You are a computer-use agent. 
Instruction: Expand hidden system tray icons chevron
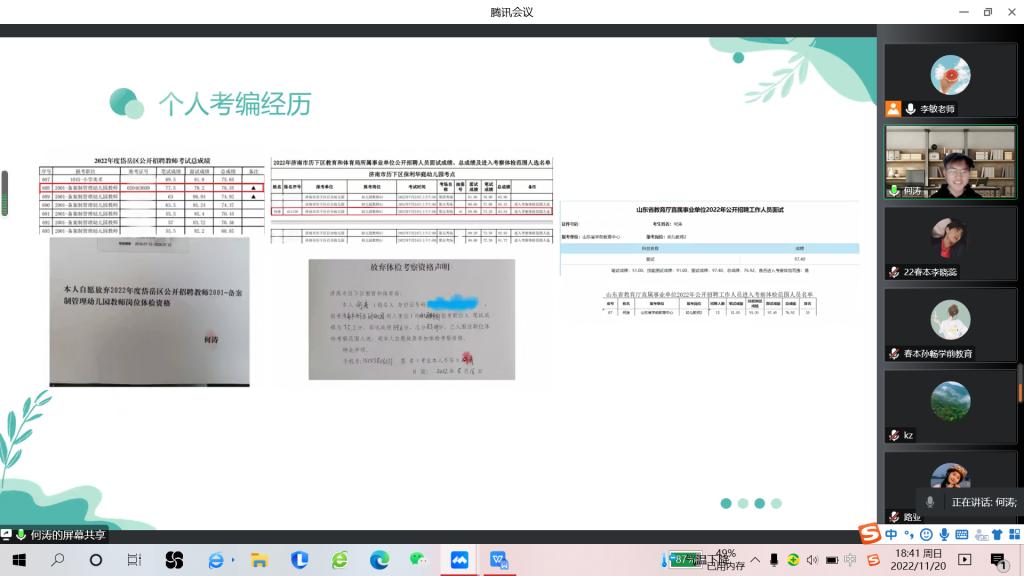point(755,560)
